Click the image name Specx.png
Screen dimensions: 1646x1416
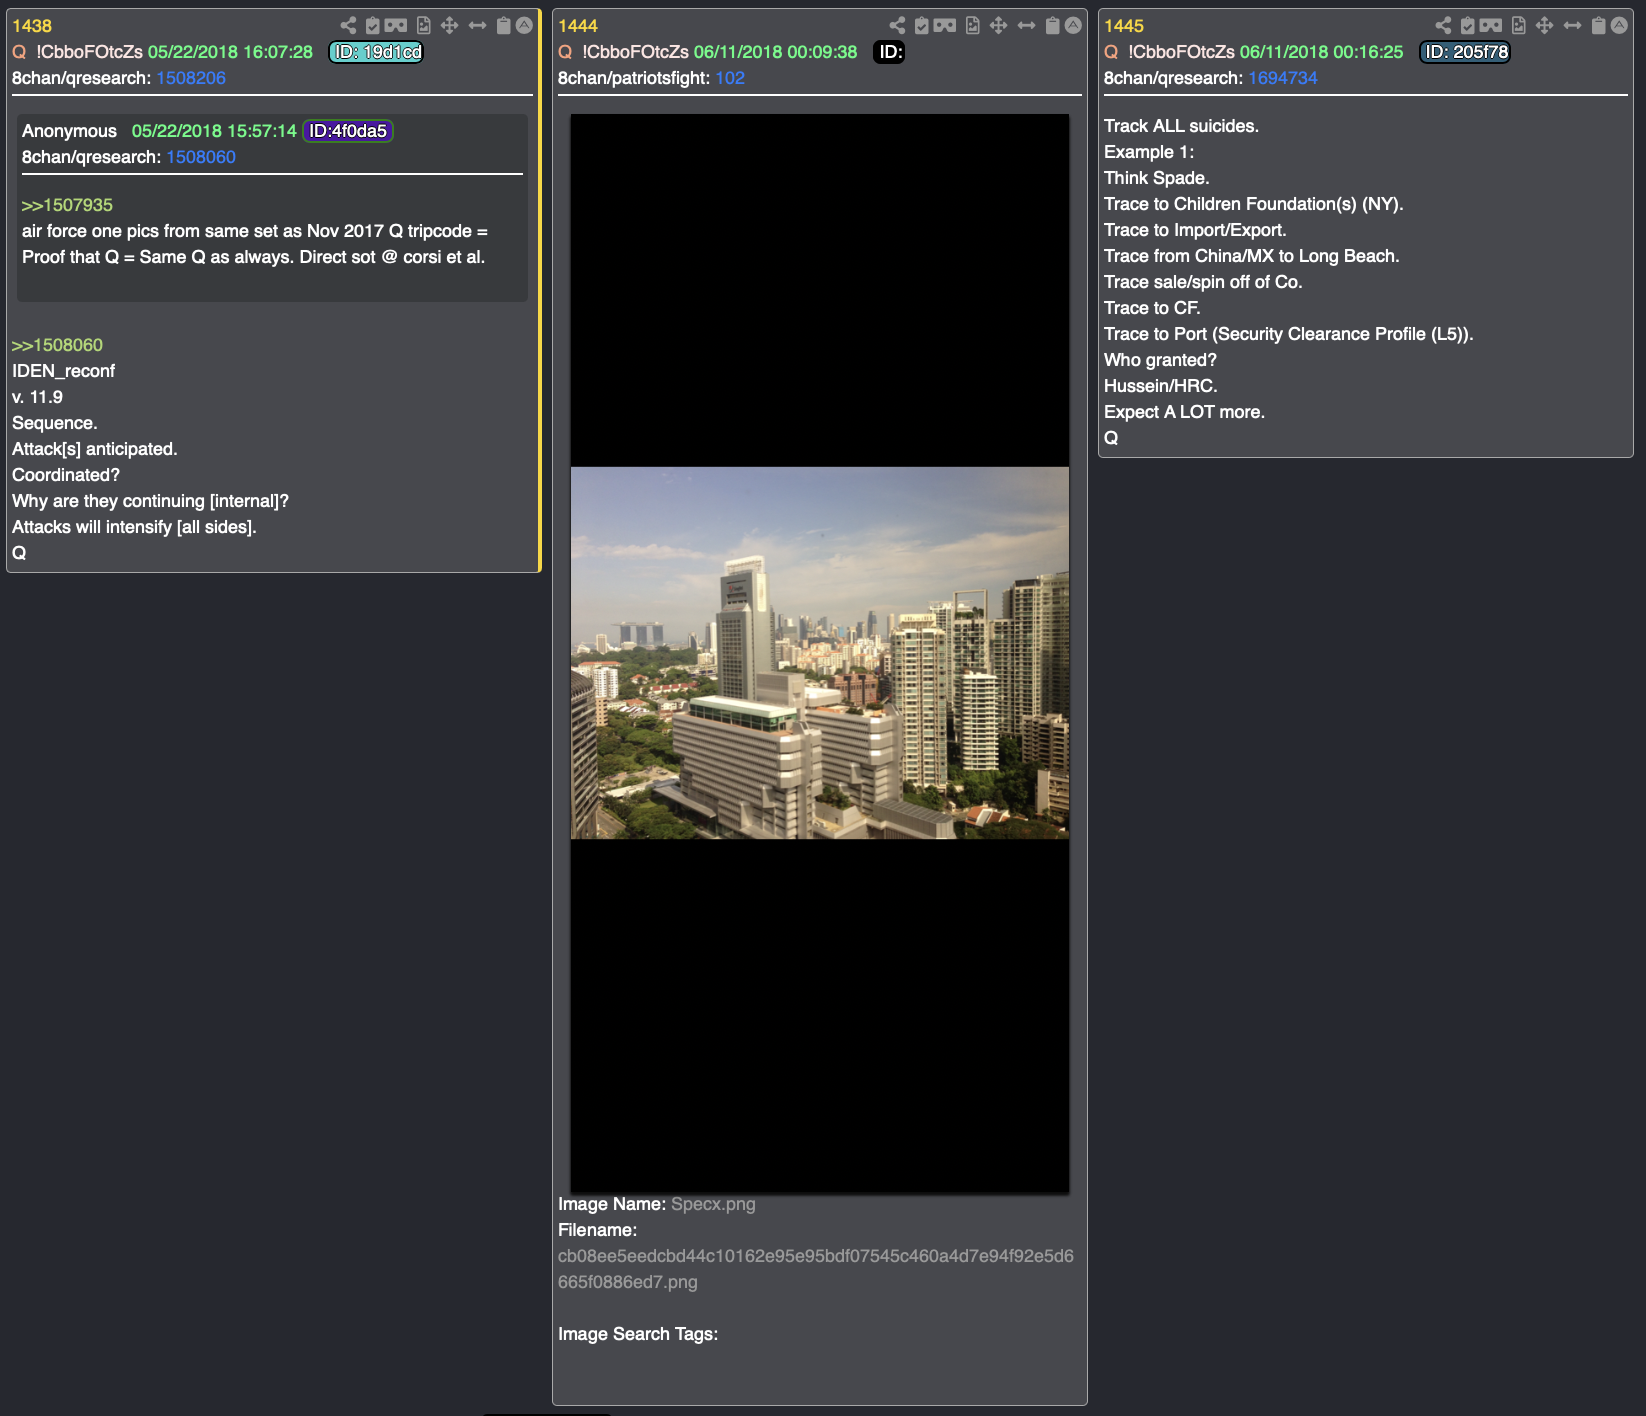(x=713, y=1204)
